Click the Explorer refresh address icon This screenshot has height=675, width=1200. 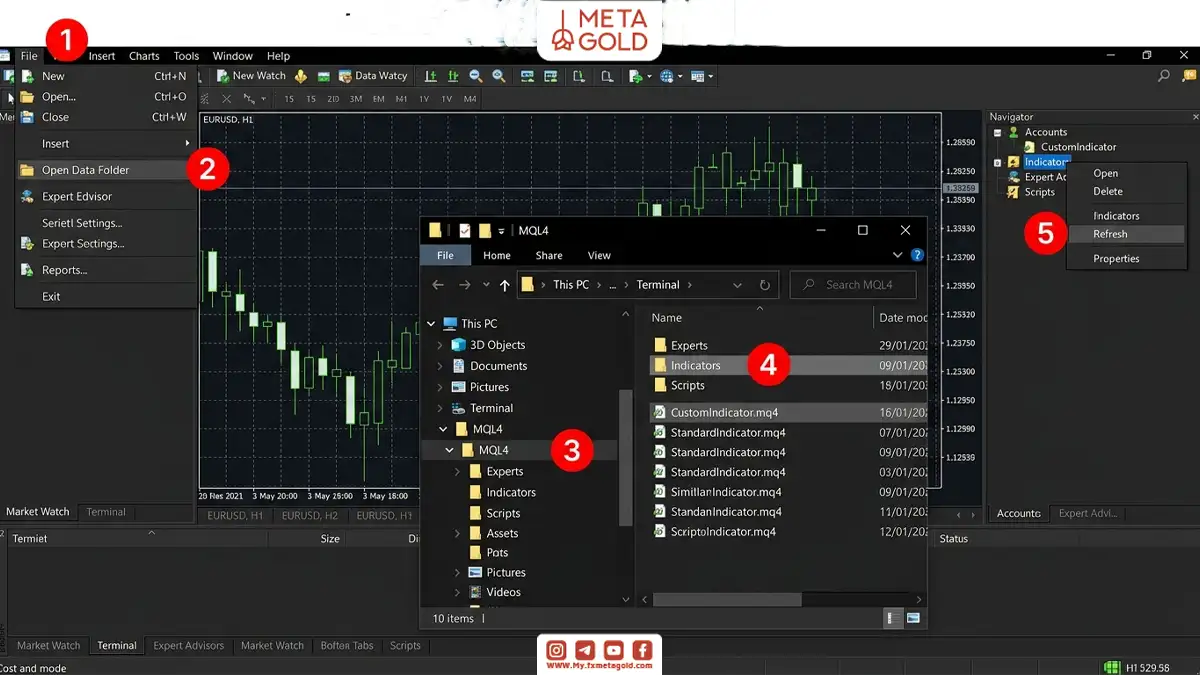click(765, 285)
